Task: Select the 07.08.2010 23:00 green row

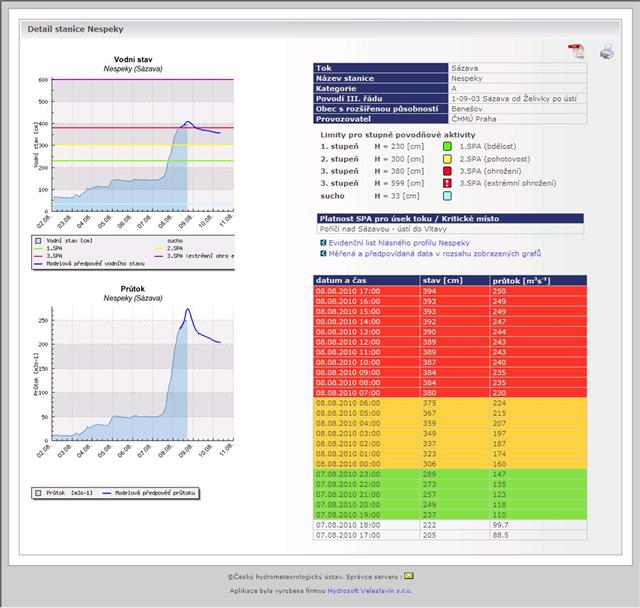Action: (x=450, y=474)
